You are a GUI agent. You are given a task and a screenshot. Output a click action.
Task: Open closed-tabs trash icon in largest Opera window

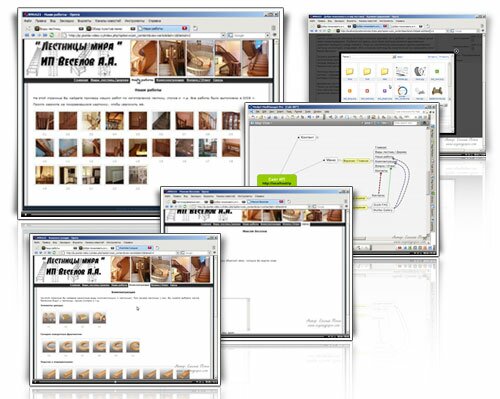(273, 28)
